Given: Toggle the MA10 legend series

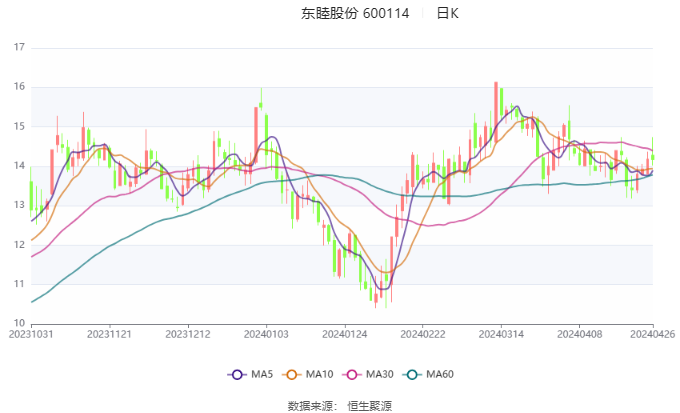Looking at the screenshot, I should click(x=307, y=374).
